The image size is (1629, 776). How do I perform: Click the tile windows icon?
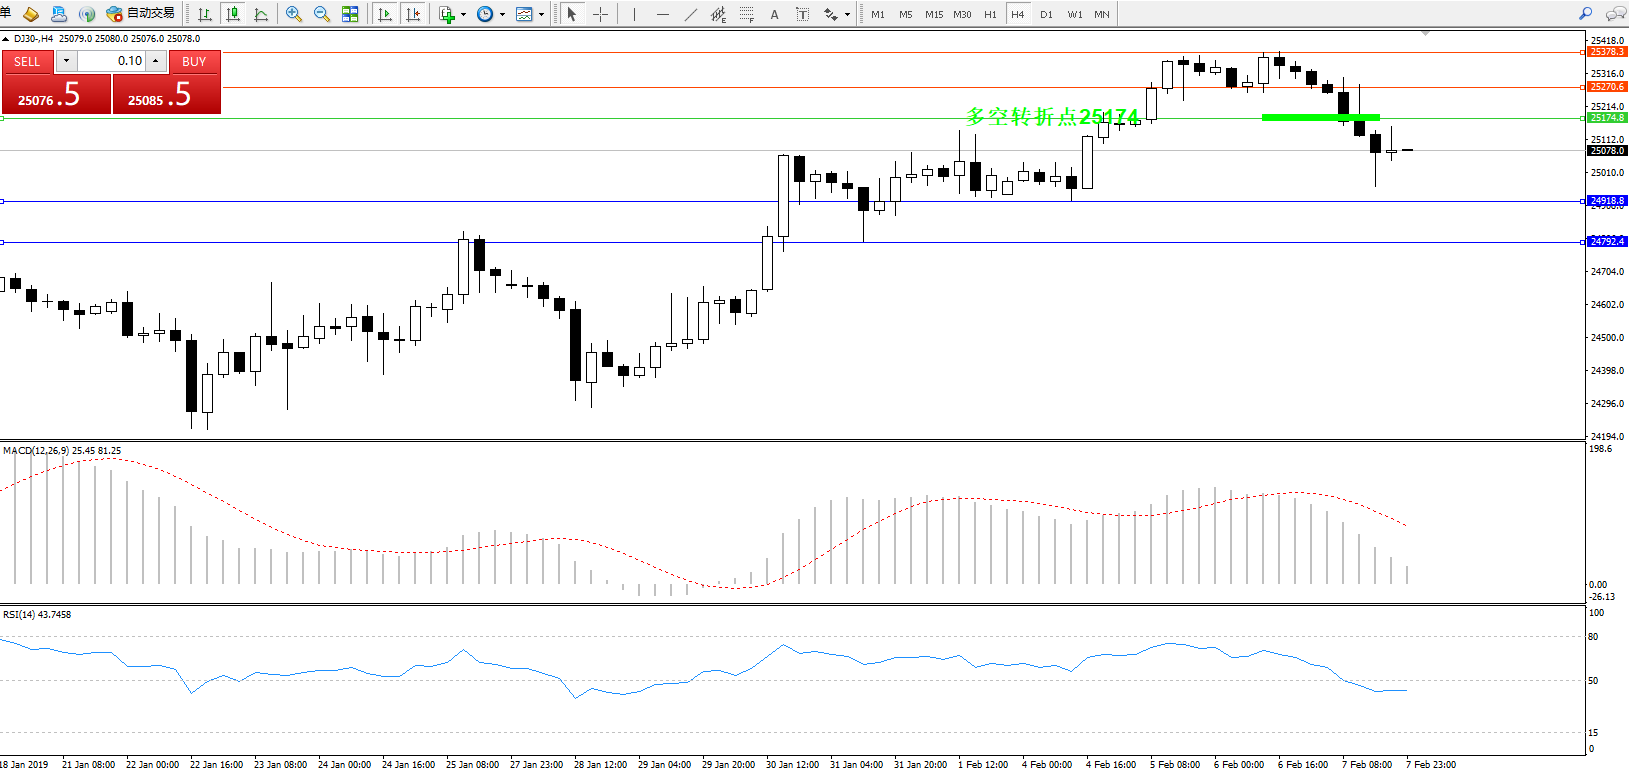click(x=350, y=14)
